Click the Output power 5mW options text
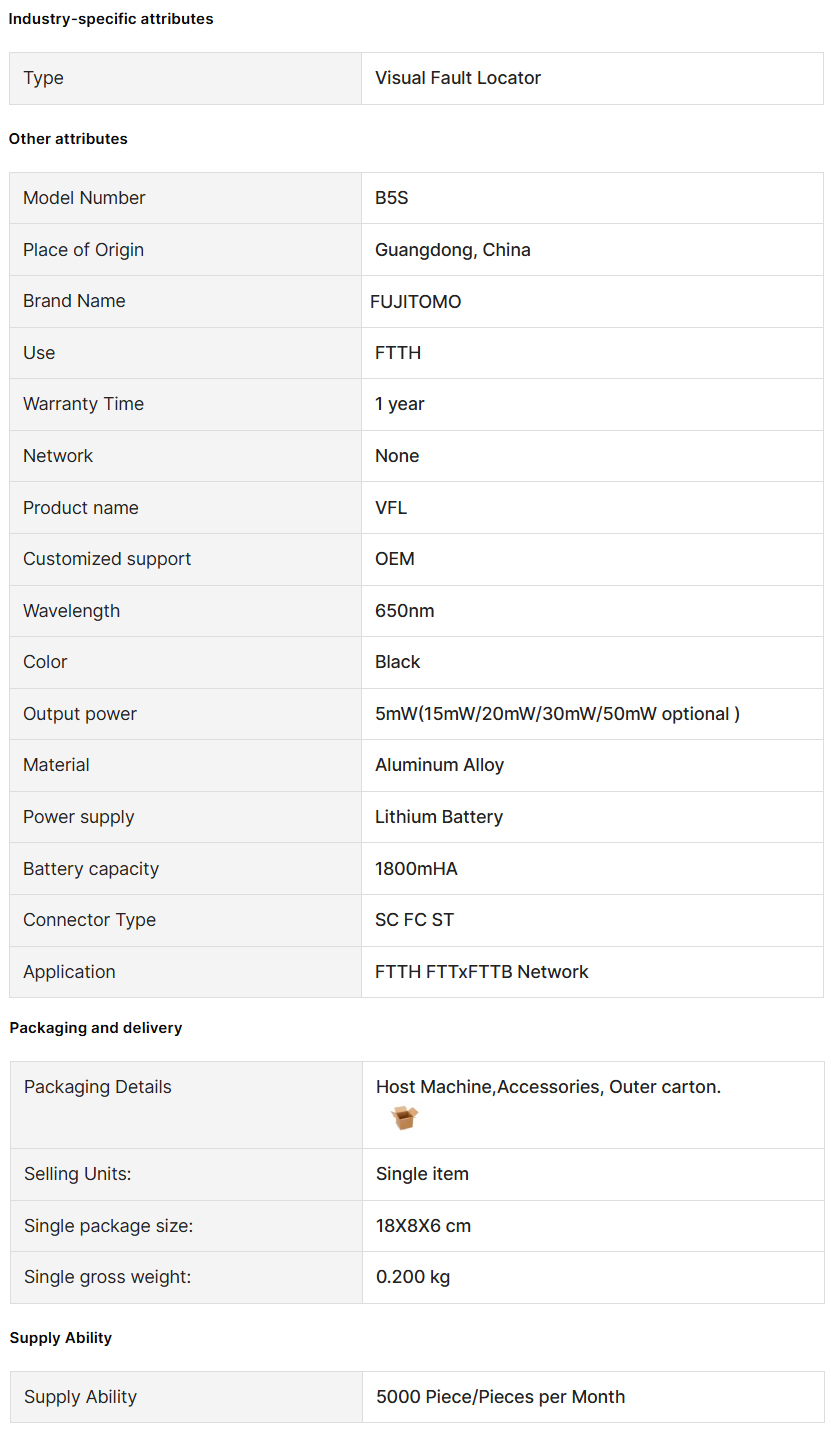Viewport: 831px width, 1436px height. [x=558, y=714]
